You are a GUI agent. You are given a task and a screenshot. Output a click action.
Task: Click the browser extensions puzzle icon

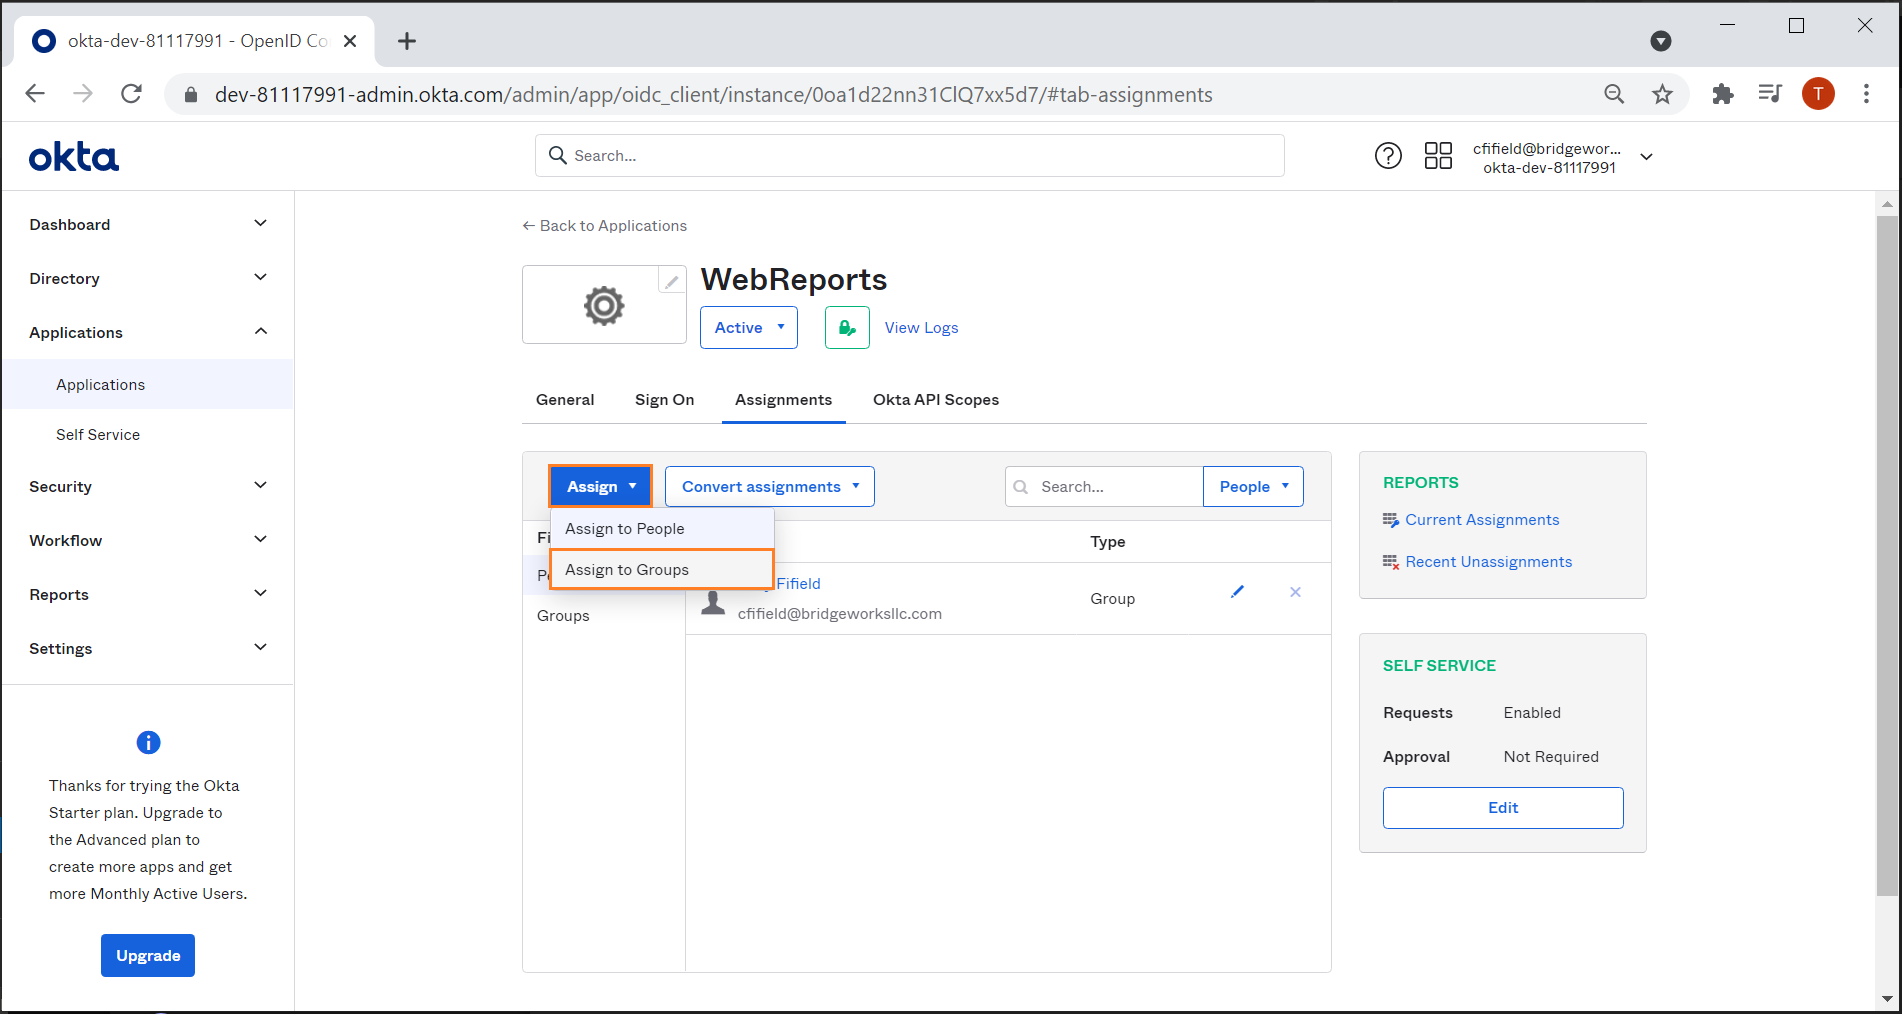click(x=1722, y=94)
